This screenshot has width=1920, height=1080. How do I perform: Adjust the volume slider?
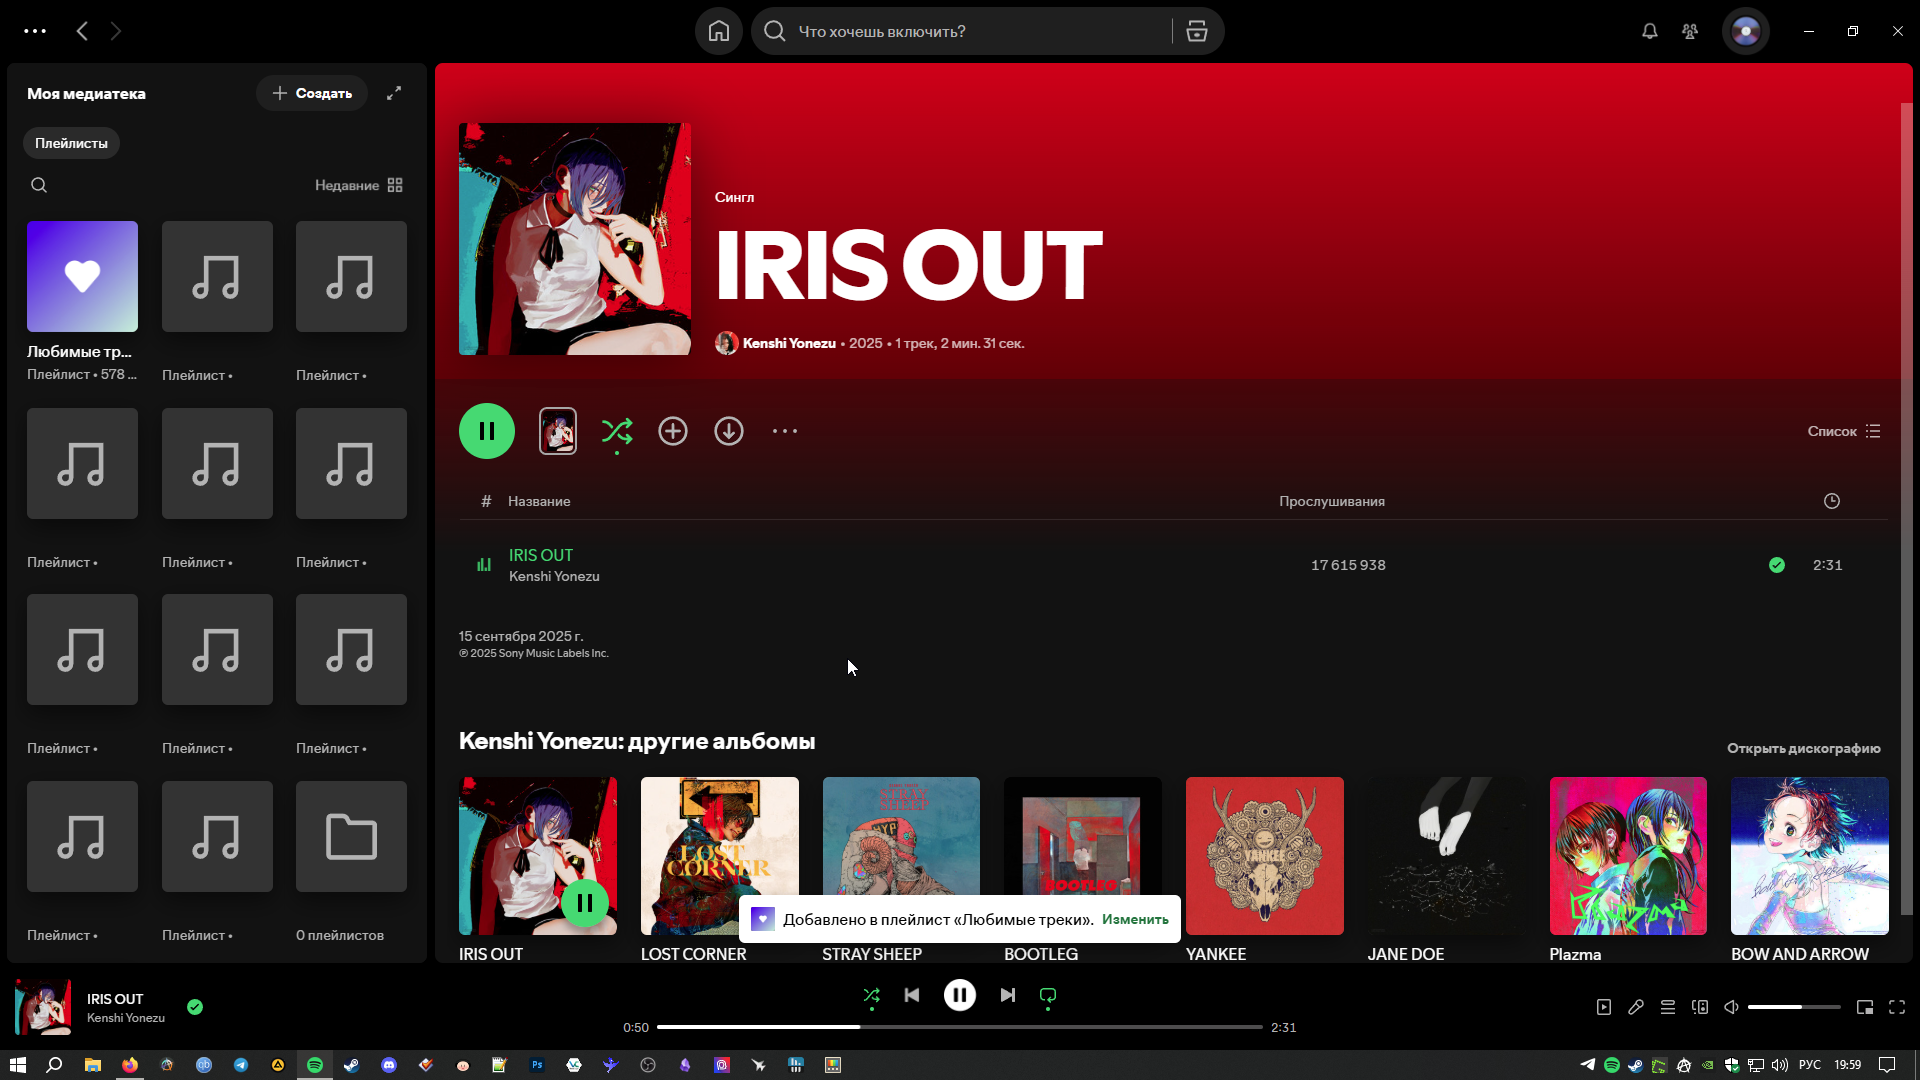1794,1007
